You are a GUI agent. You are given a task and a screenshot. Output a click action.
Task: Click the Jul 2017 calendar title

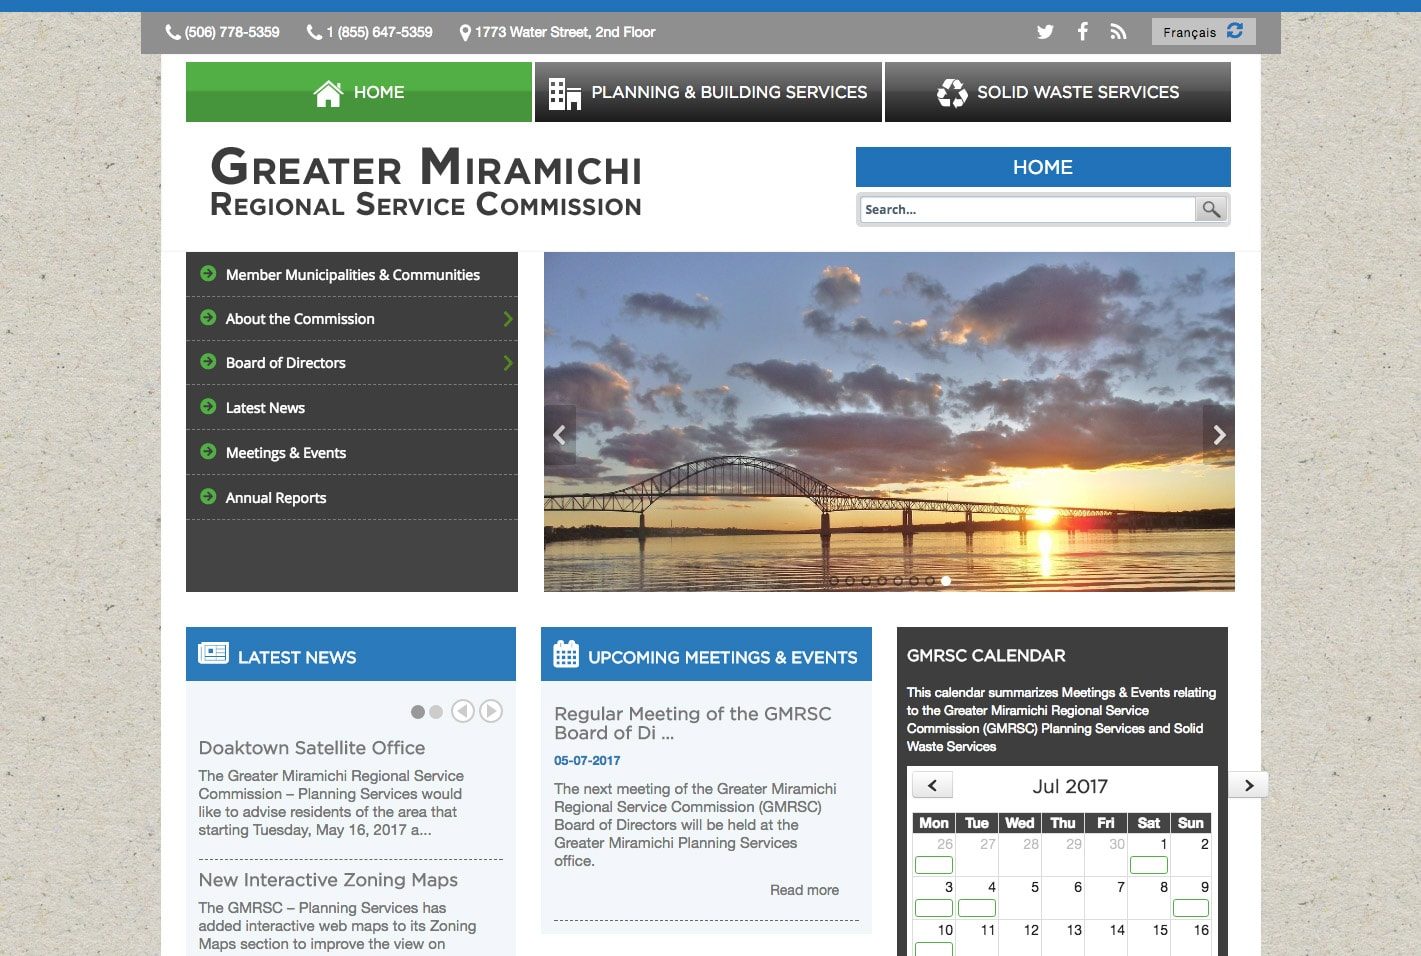1070,786
